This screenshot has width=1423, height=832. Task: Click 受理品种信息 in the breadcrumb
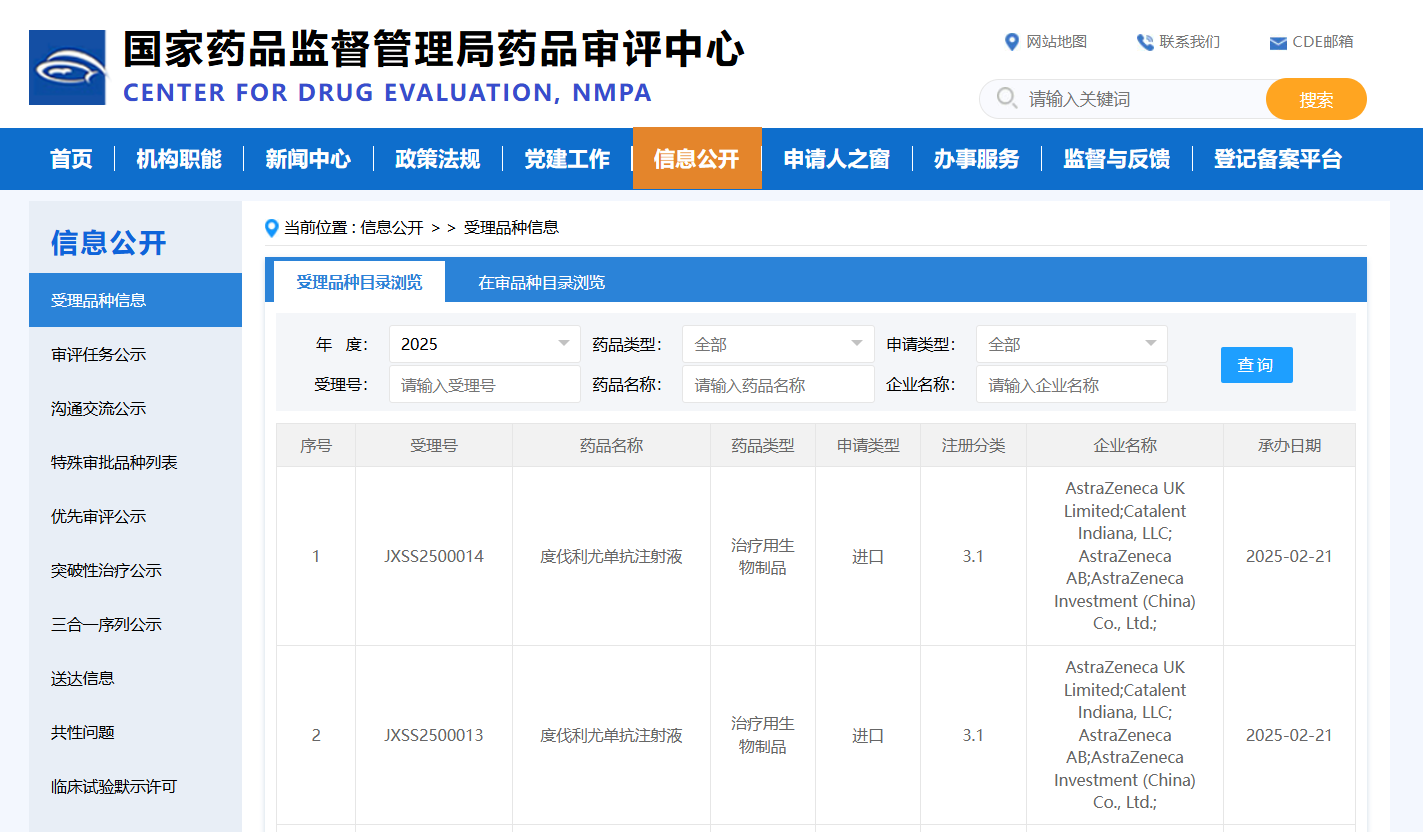click(511, 228)
